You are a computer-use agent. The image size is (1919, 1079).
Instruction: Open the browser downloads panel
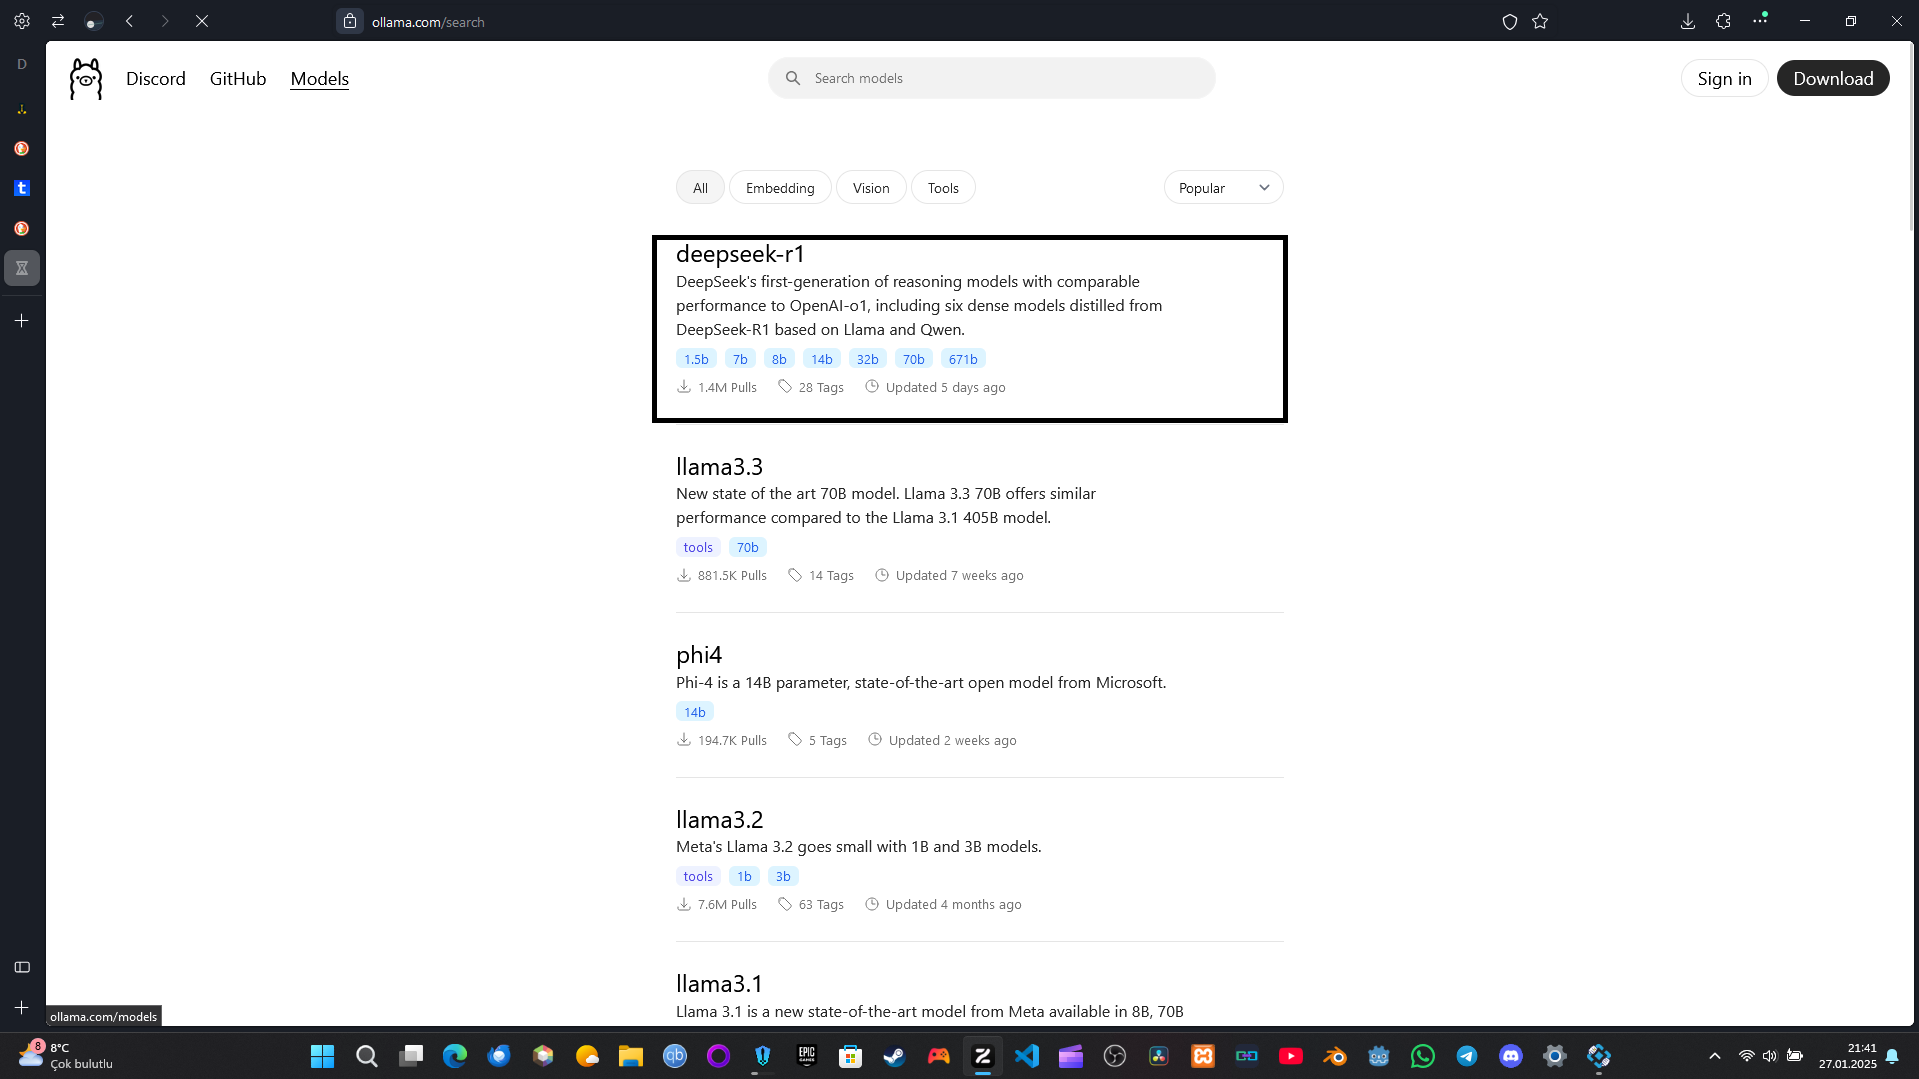pyautogui.click(x=1688, y=21)
